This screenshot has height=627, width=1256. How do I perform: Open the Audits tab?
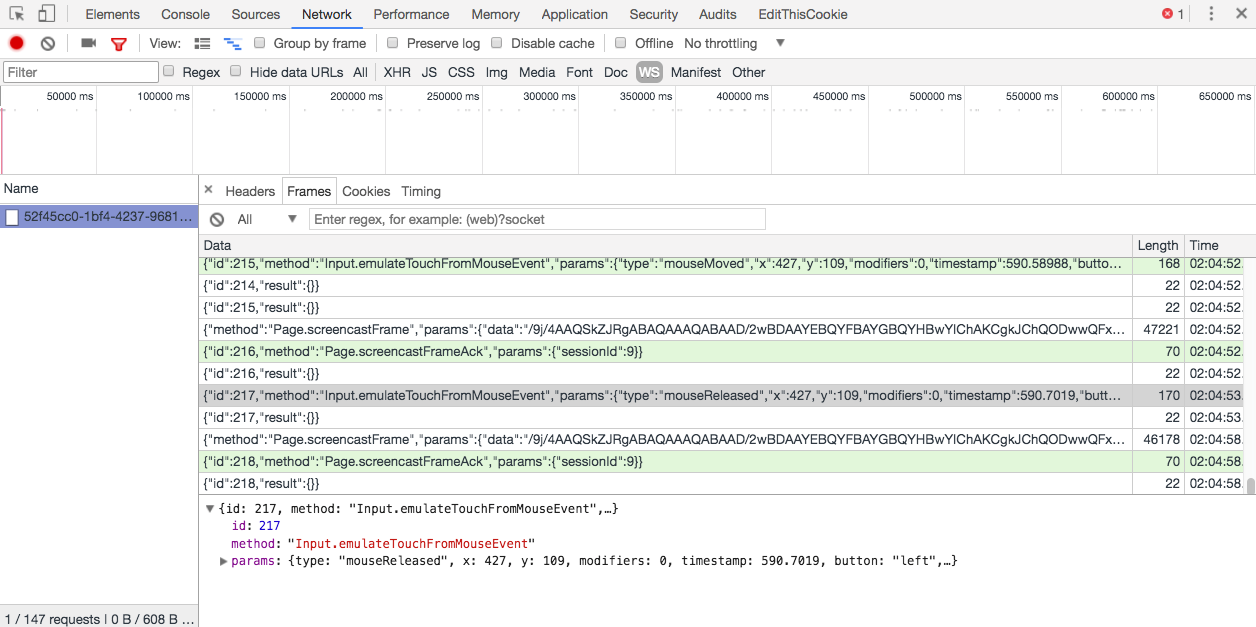pos(718,14)
